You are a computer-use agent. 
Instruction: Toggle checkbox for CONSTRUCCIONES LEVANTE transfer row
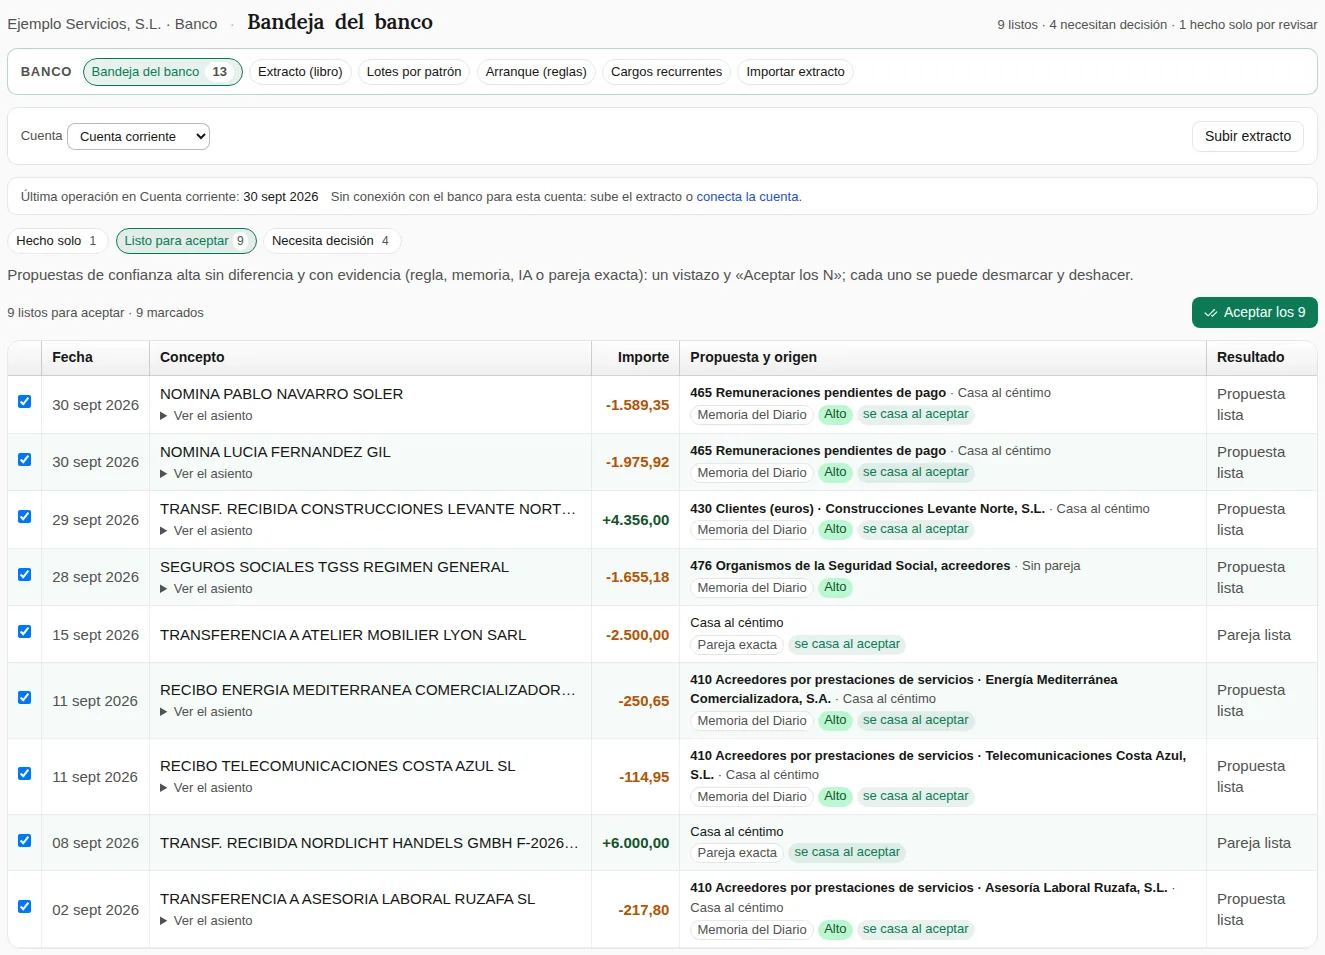[24, 516]
